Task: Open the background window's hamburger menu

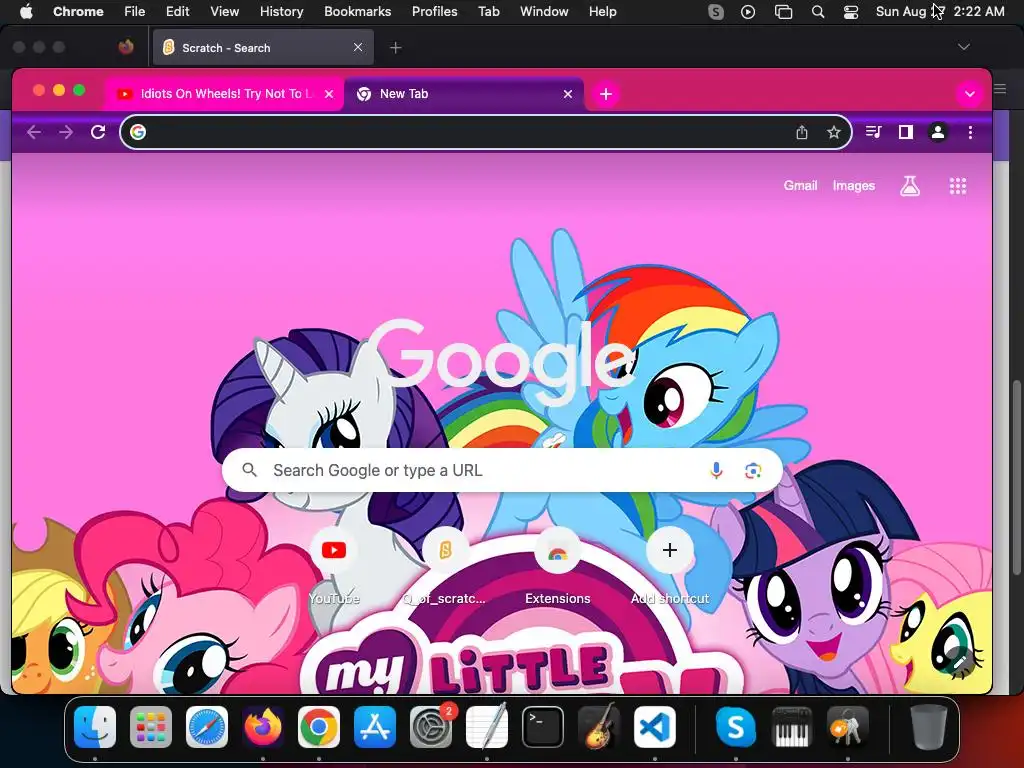Action: [1000, 89]
